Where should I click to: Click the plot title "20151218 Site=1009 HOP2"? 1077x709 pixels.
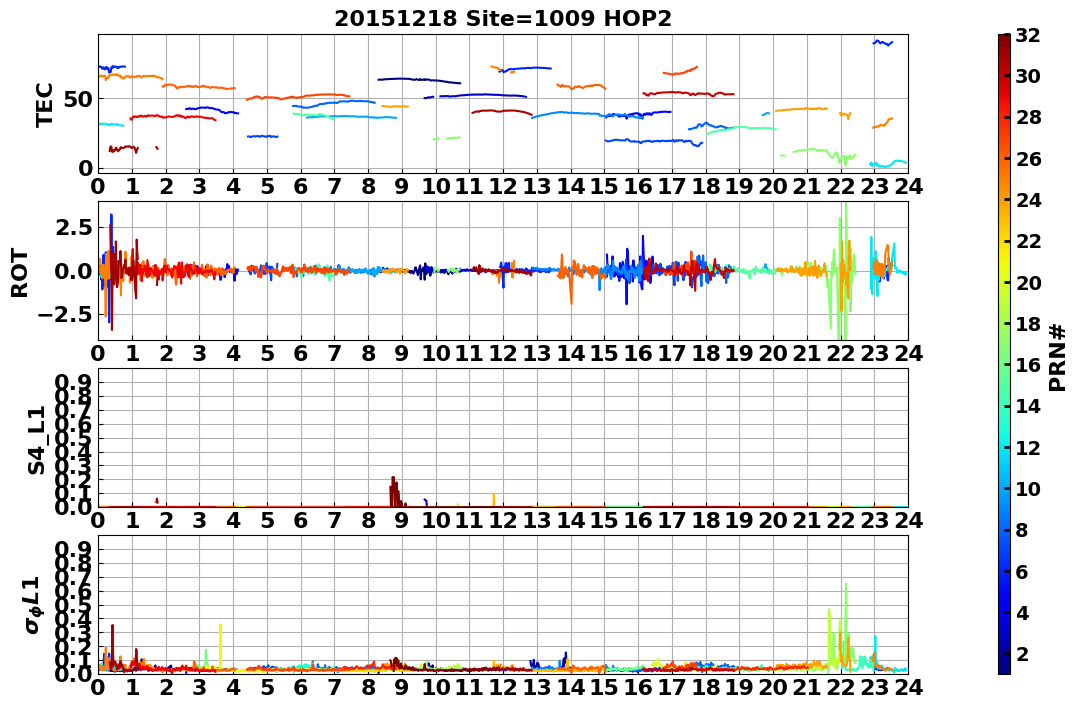(x=503, y=19)
